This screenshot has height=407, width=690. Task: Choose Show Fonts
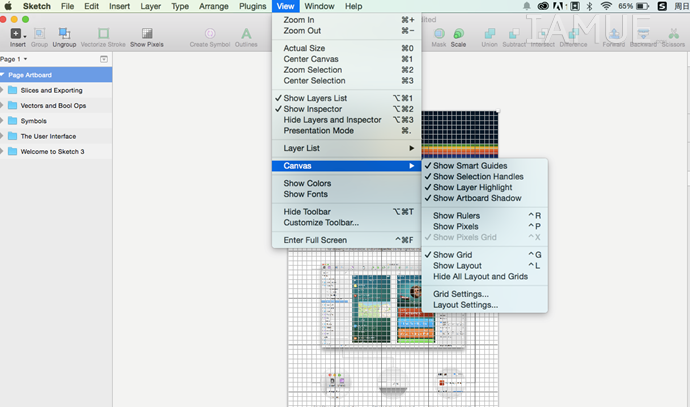point(346,194)
